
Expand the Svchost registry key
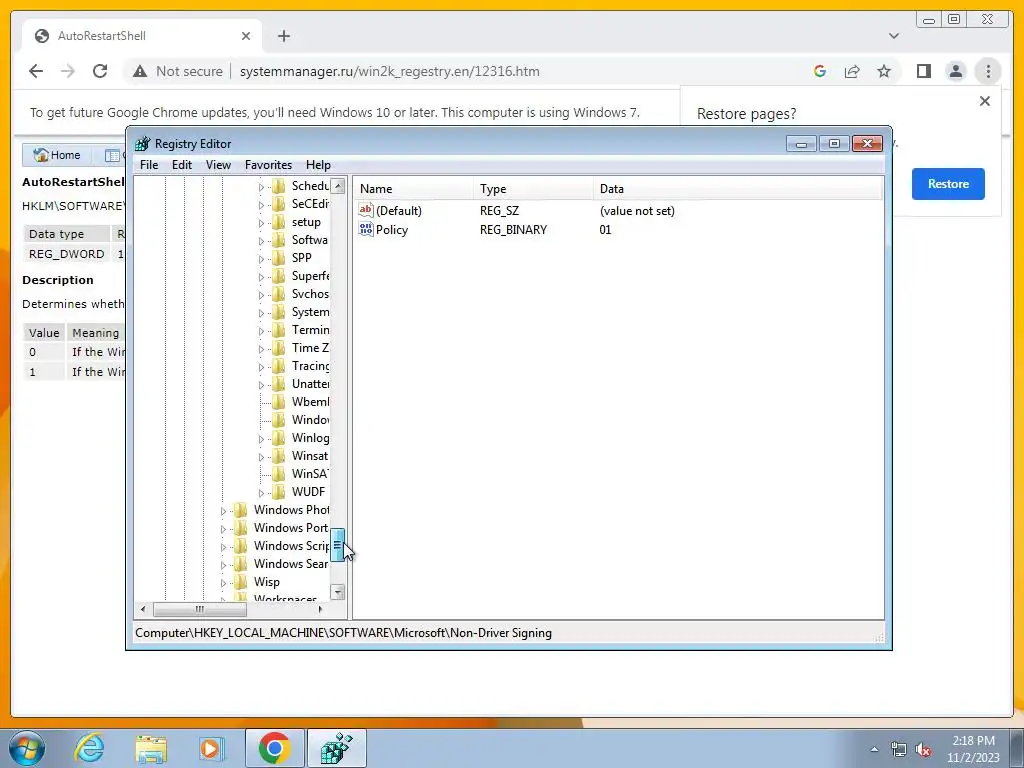(x=261, y=295)
